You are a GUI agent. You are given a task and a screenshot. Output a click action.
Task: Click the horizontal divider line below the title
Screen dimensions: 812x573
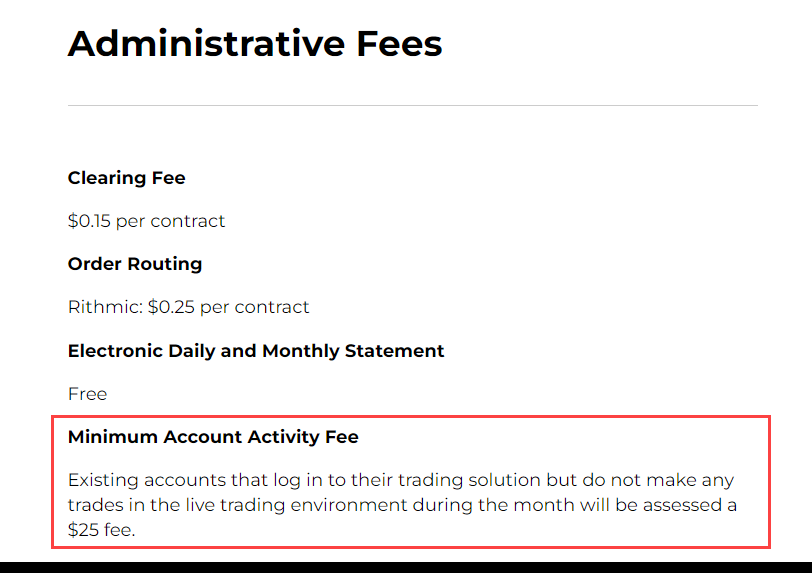point(412,105)
